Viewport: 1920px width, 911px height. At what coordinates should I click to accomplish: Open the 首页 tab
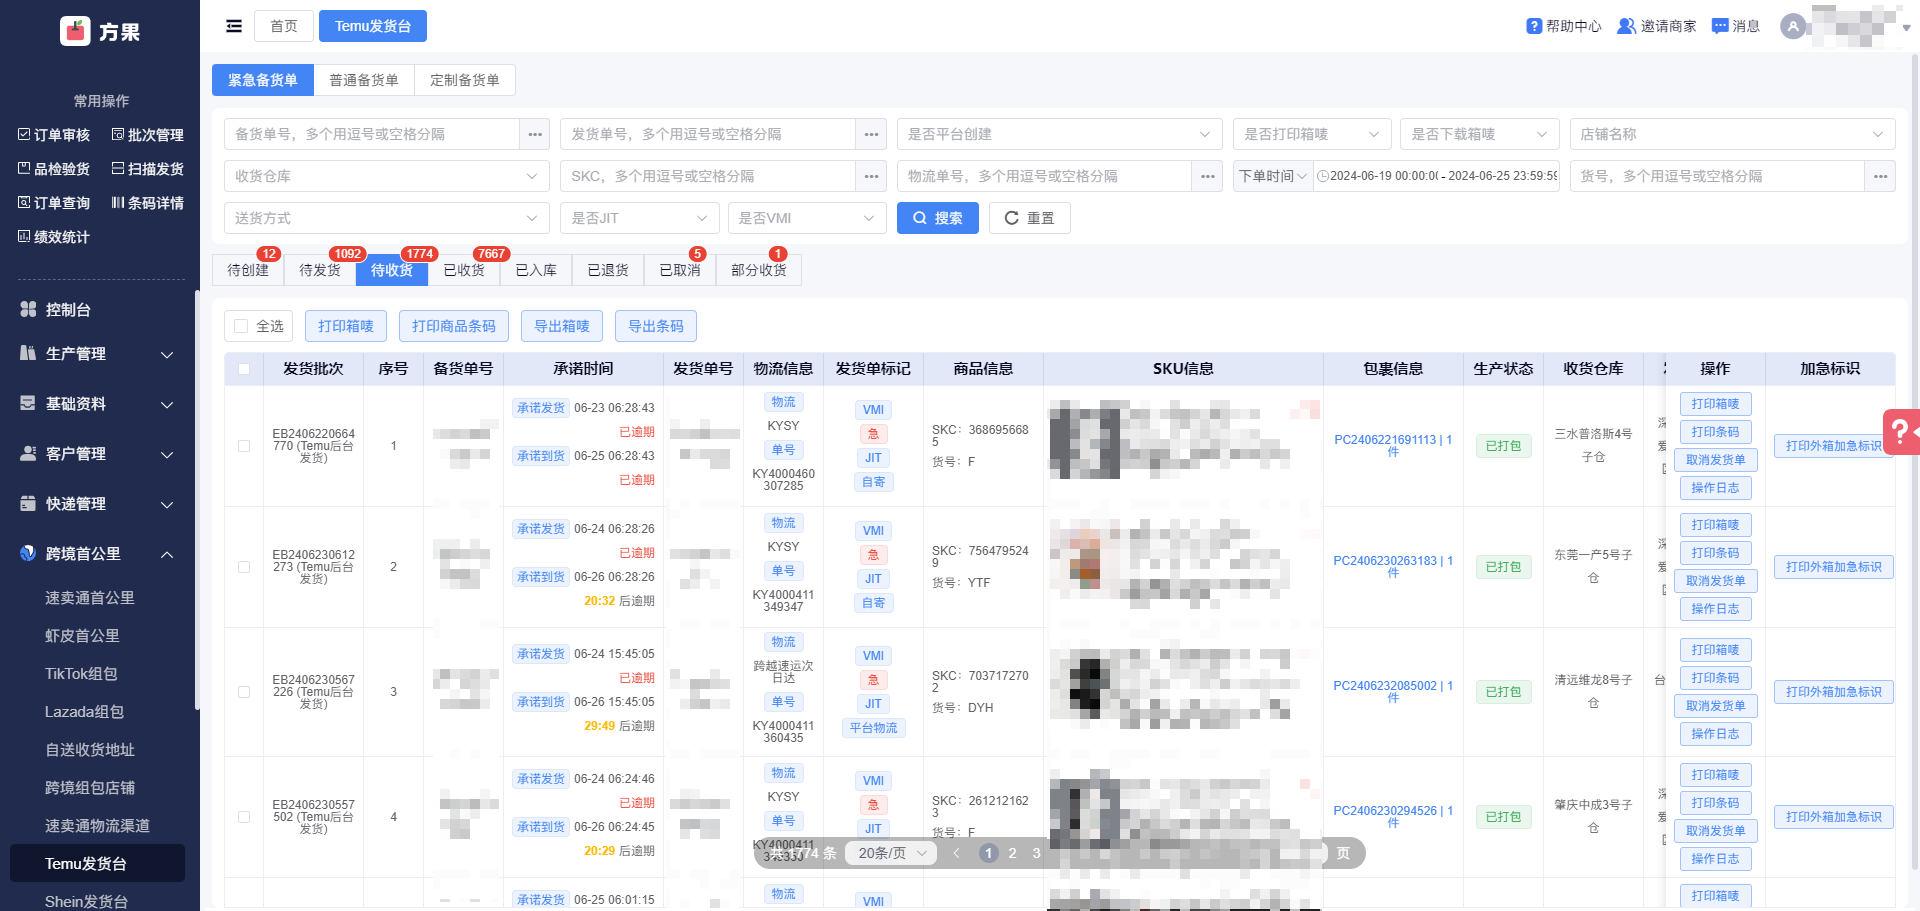(x=284, y=26)
